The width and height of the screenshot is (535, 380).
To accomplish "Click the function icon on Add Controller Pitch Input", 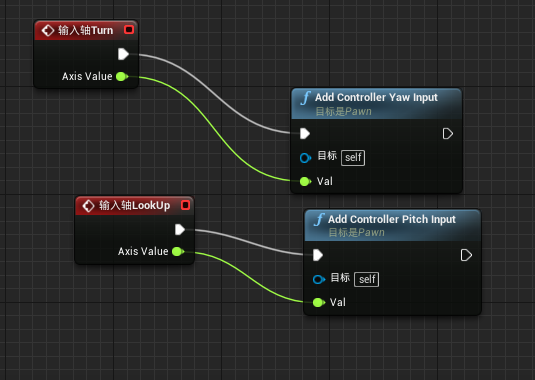I will coord(319,219).
